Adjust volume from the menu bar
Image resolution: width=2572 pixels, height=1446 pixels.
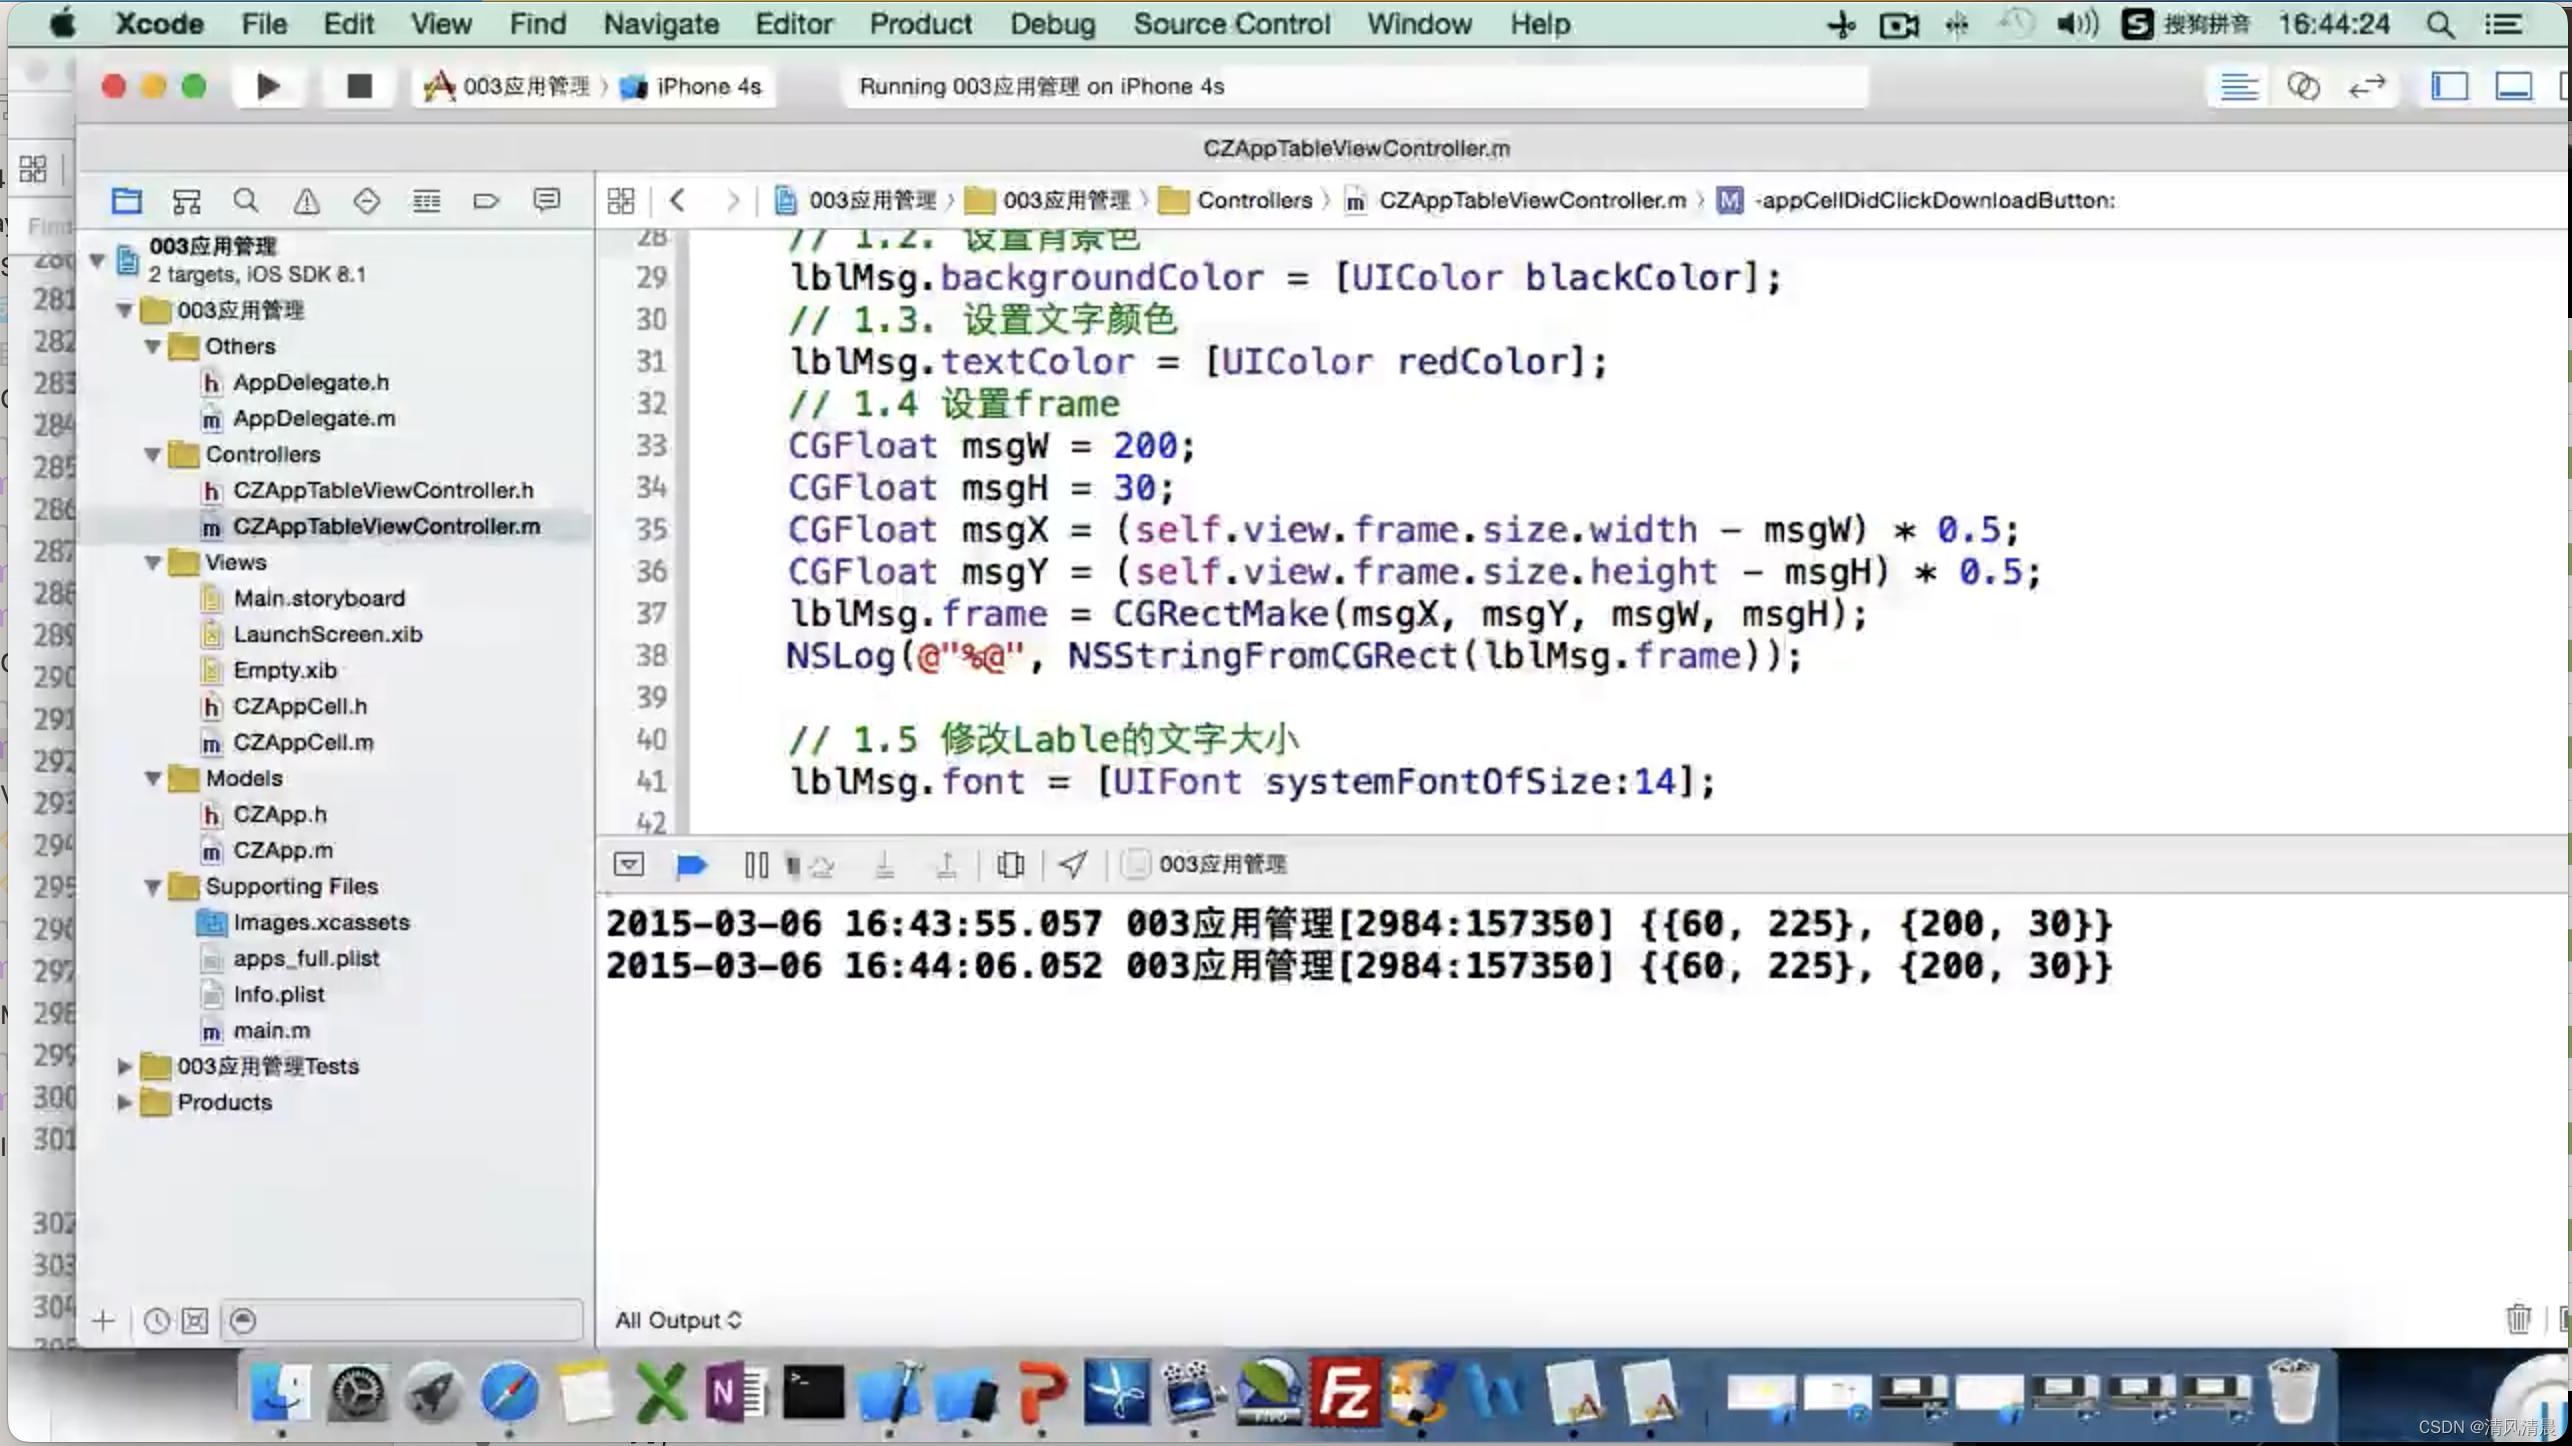point(2076,24)
